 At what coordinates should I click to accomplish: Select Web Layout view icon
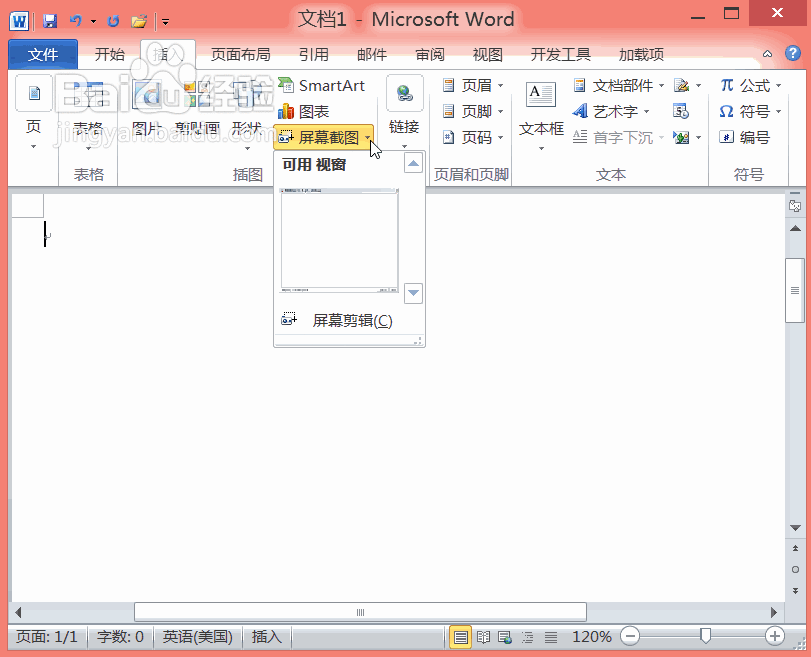(x=505, y=637)
